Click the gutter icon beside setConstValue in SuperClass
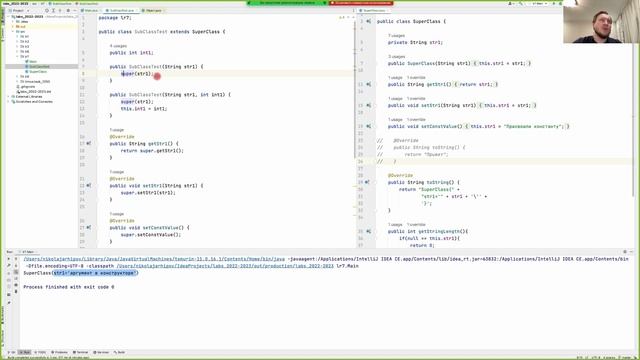 [x=369, y=127]
